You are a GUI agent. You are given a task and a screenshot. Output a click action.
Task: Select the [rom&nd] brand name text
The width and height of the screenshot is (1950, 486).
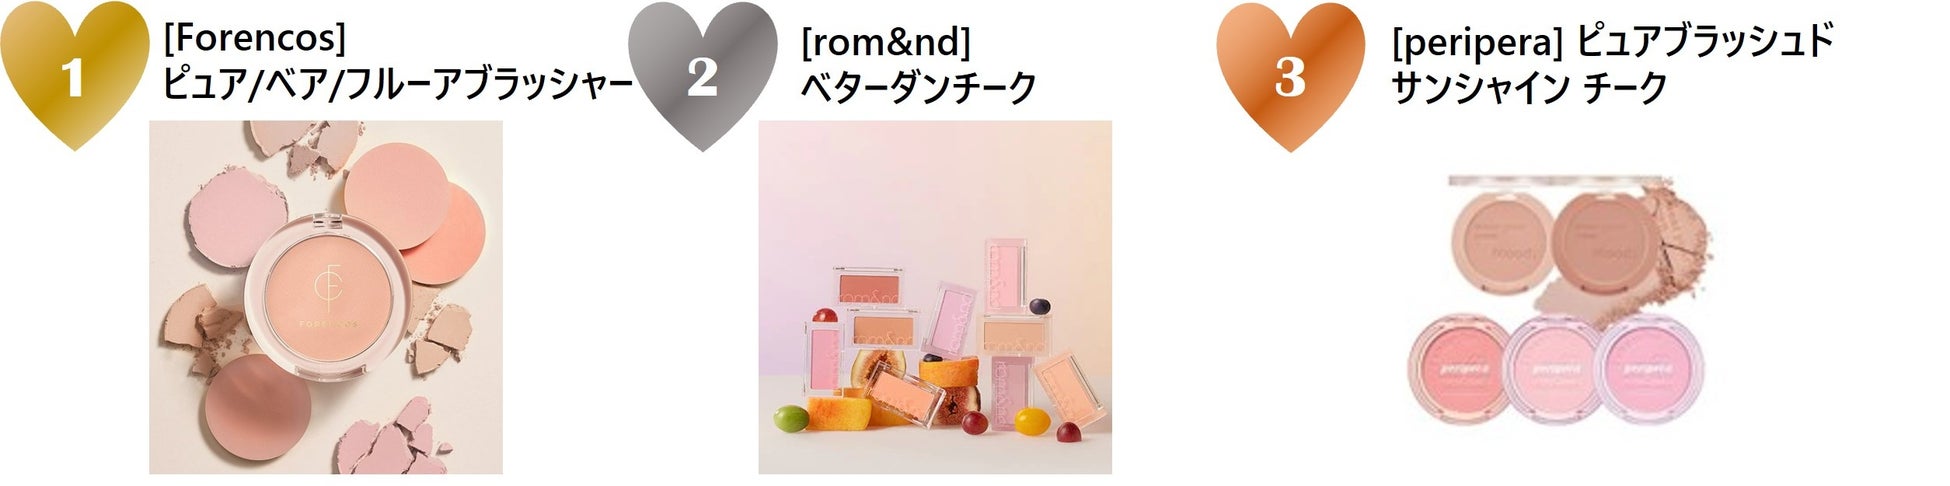pyautogui.click(x=886, y=40)
